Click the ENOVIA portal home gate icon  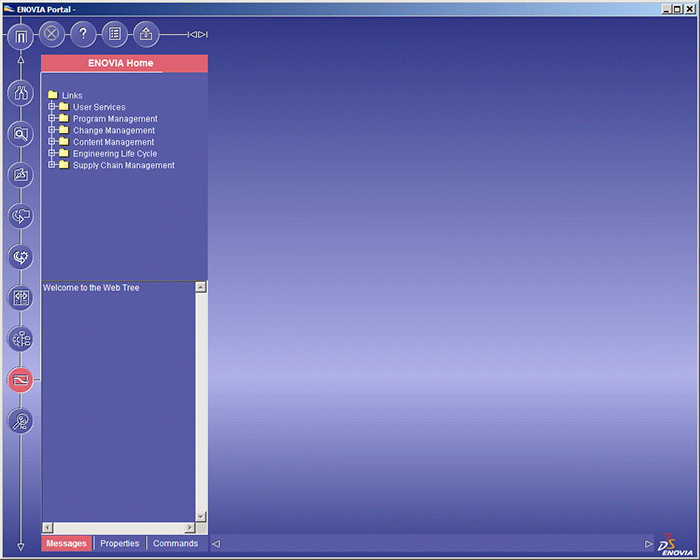coord(21,38)
